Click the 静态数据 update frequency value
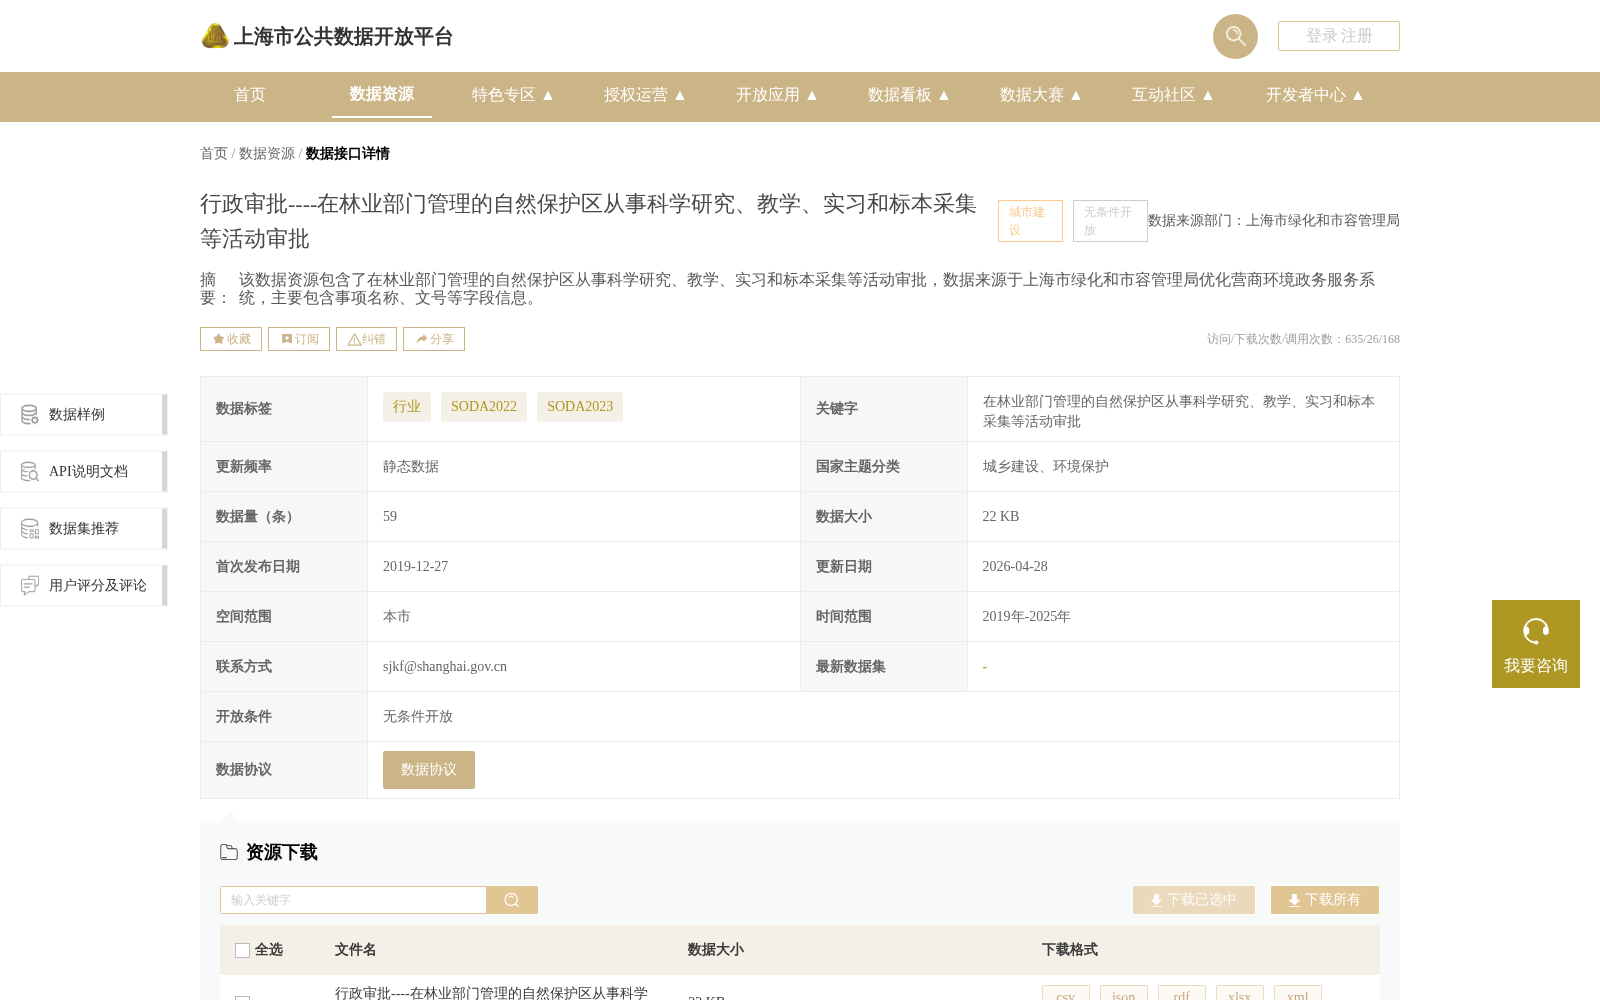This screenshot has height=1000, width=1600. (x=411, y=466)
